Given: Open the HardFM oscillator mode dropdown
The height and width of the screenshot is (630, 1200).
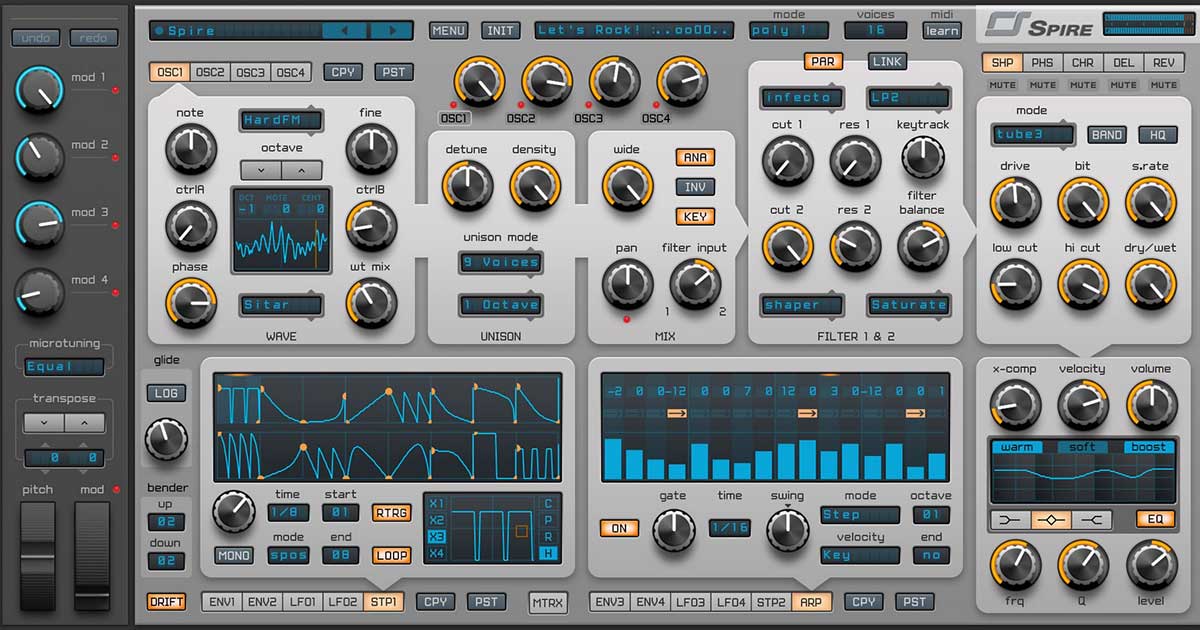Looking at the screenshot, I should coord(281,121).
